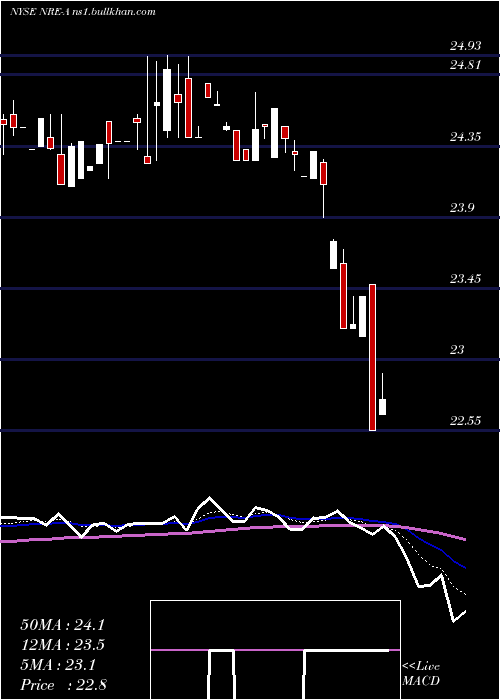Viewport: 500px width, 700px height.
Task: Click the Price : 22.8 value
Action: (x=63, y=685)
